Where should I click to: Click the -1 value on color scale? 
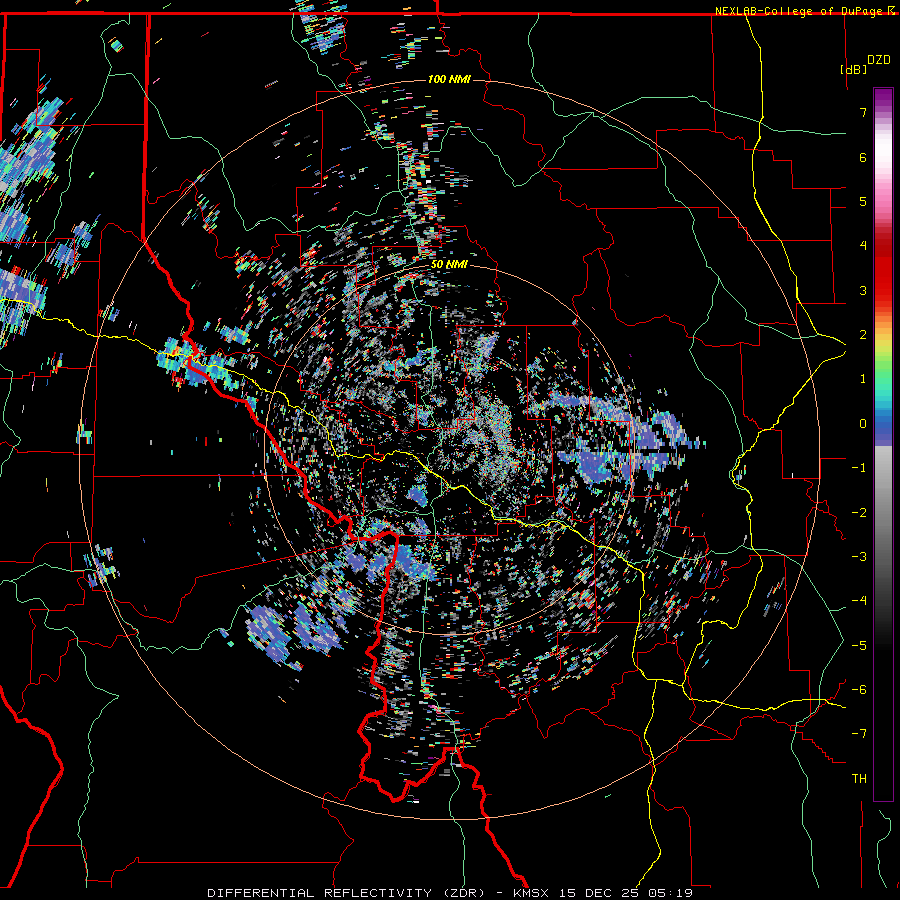[x=859, y=468]
